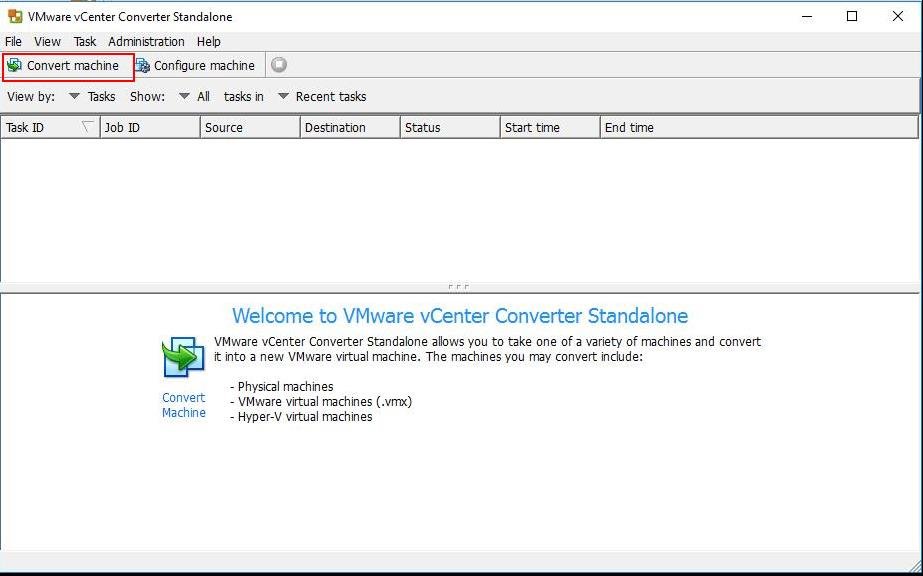This screenshot has width=923, height=576.
Task: Expand the Recent tasks dropdown
Action: coord(322,96)
